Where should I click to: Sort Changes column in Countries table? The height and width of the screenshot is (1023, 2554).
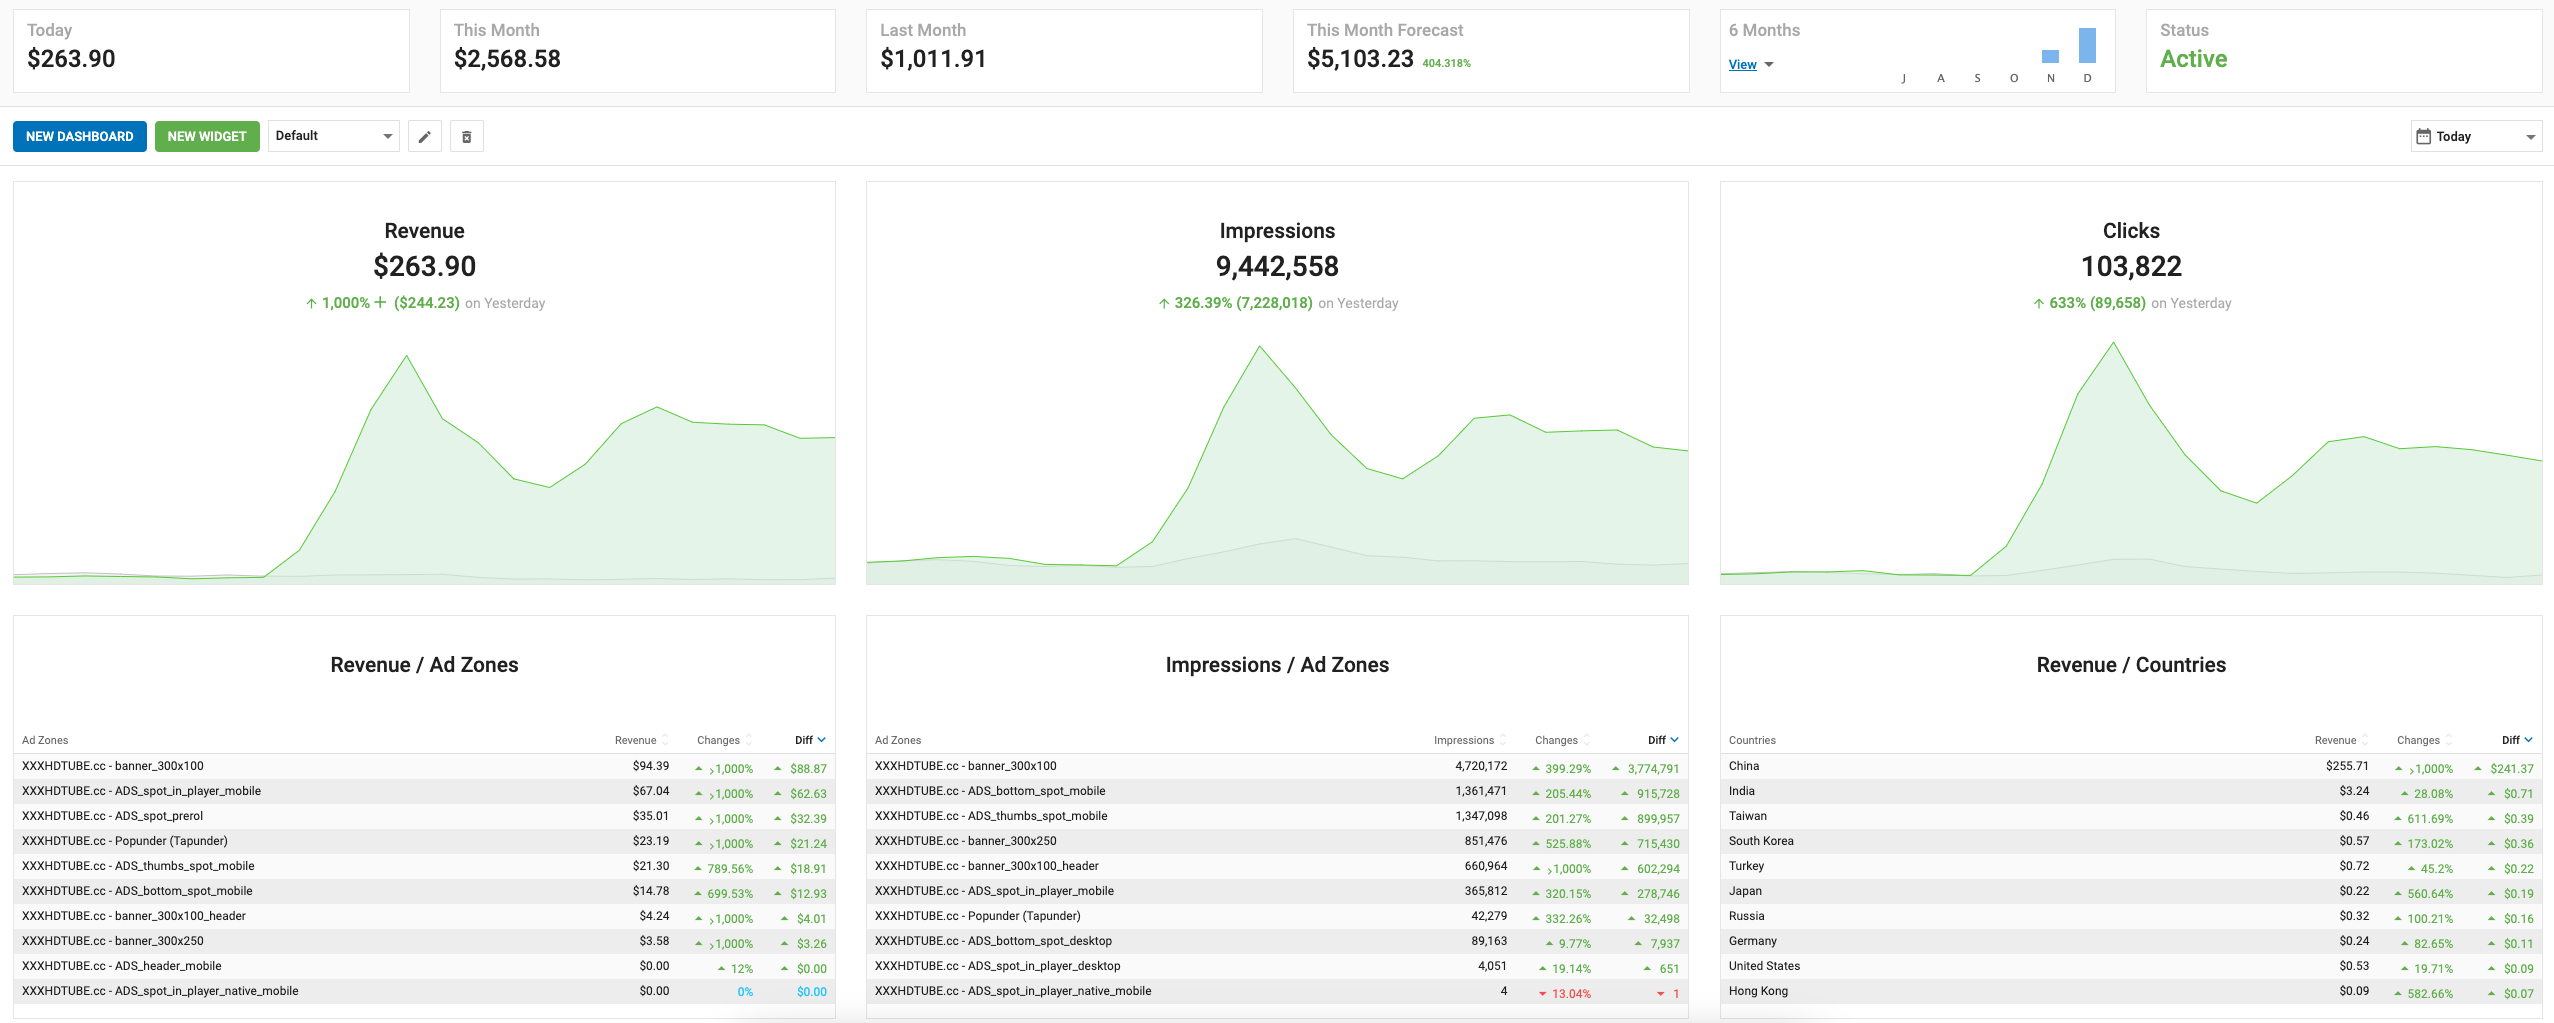click(2424, 740)
